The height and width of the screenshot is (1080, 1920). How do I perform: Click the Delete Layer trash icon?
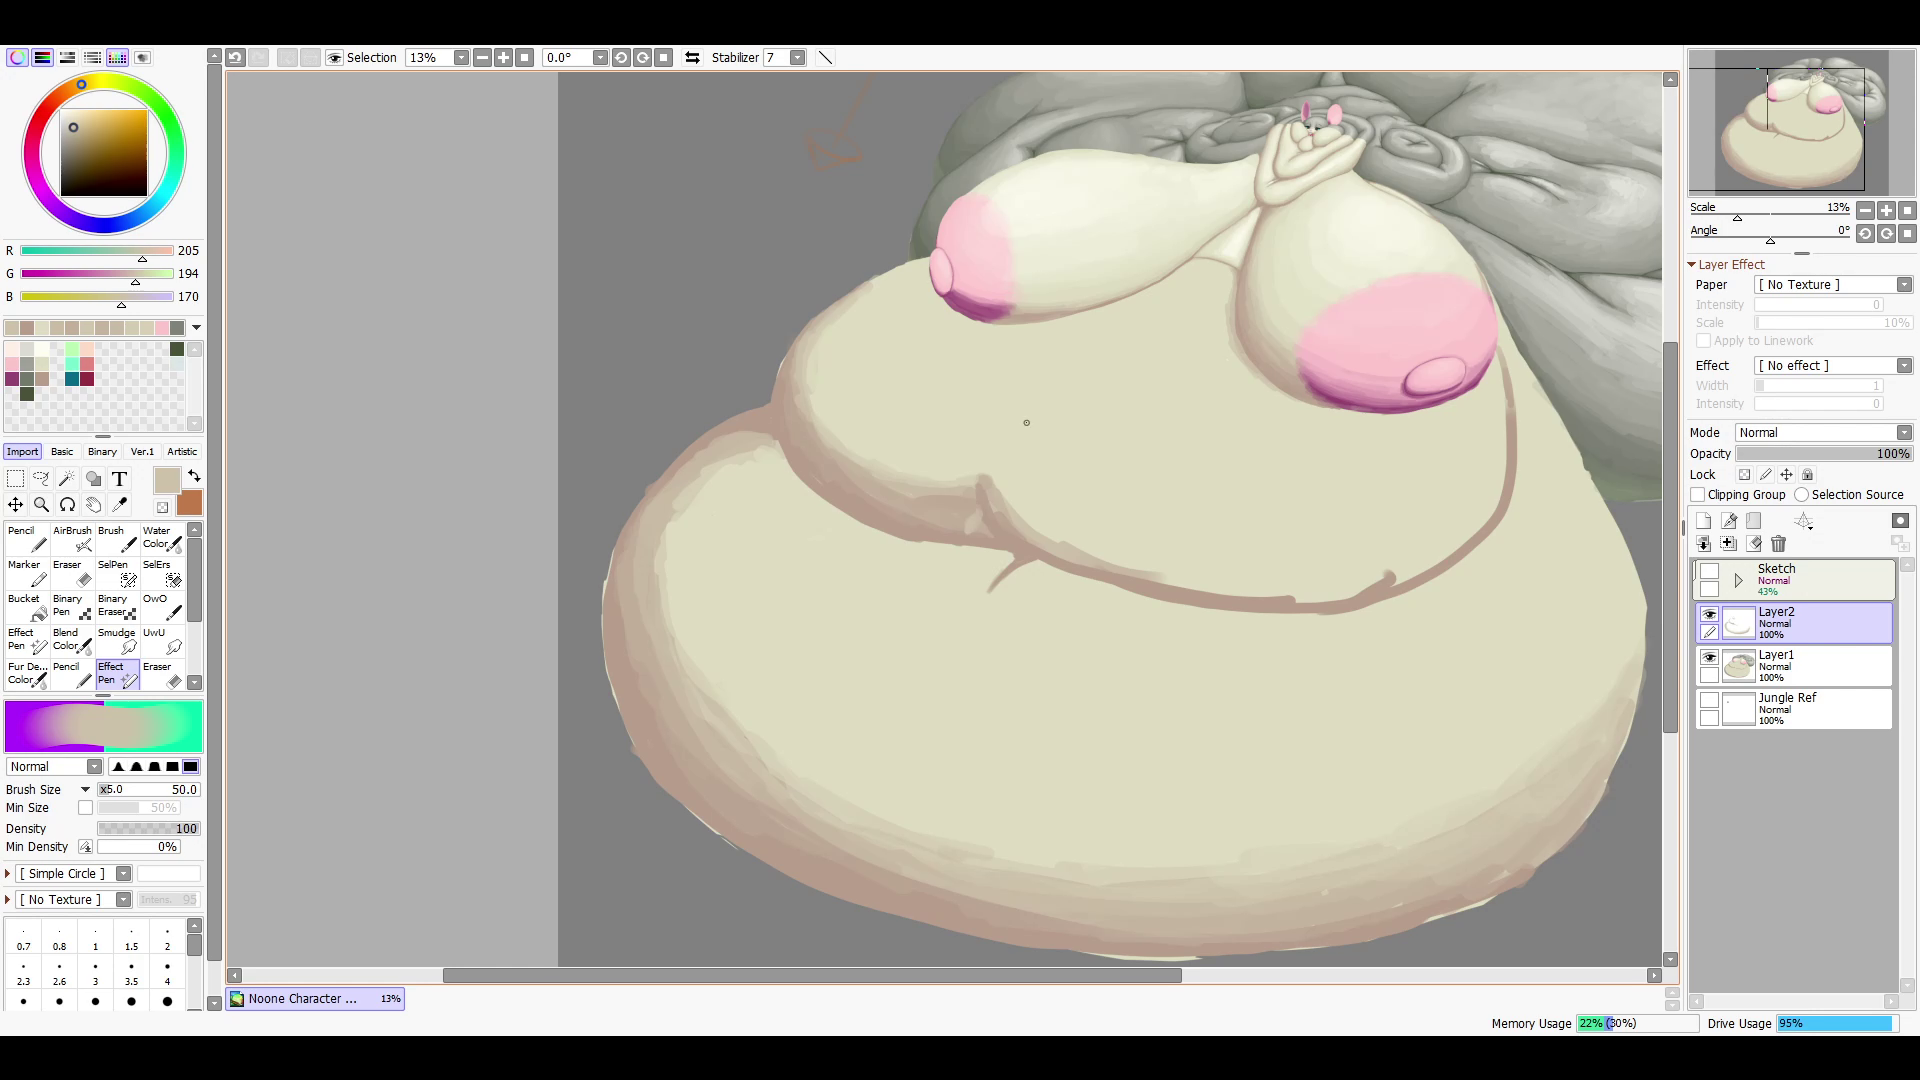pyautogui.click(x=1778, y=544)
